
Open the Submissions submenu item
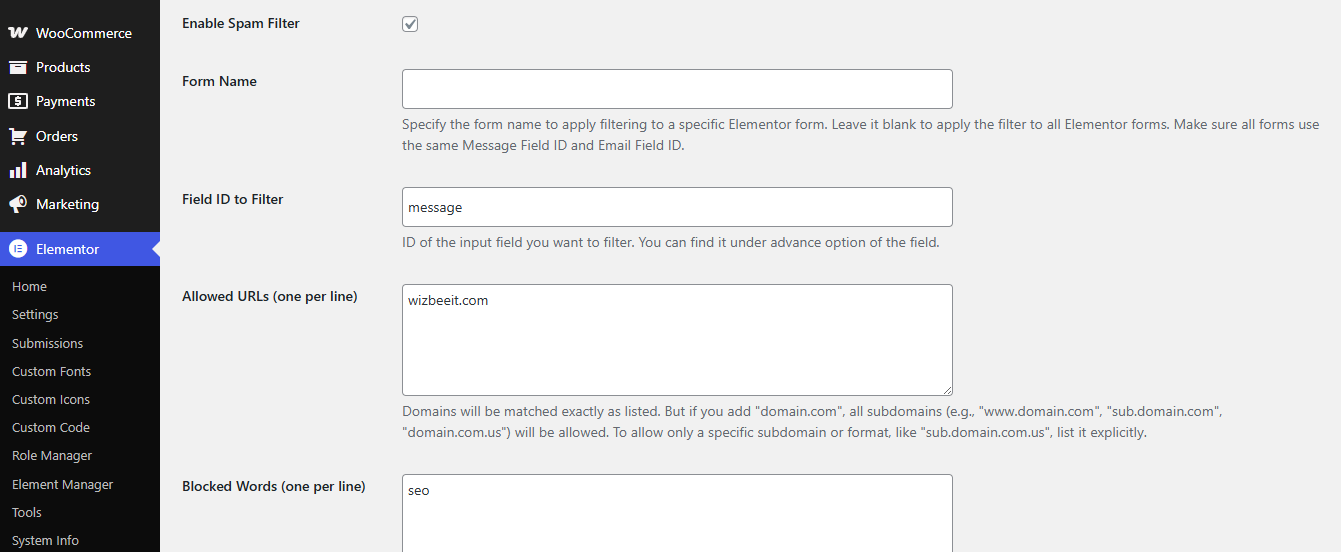[47, 343]
